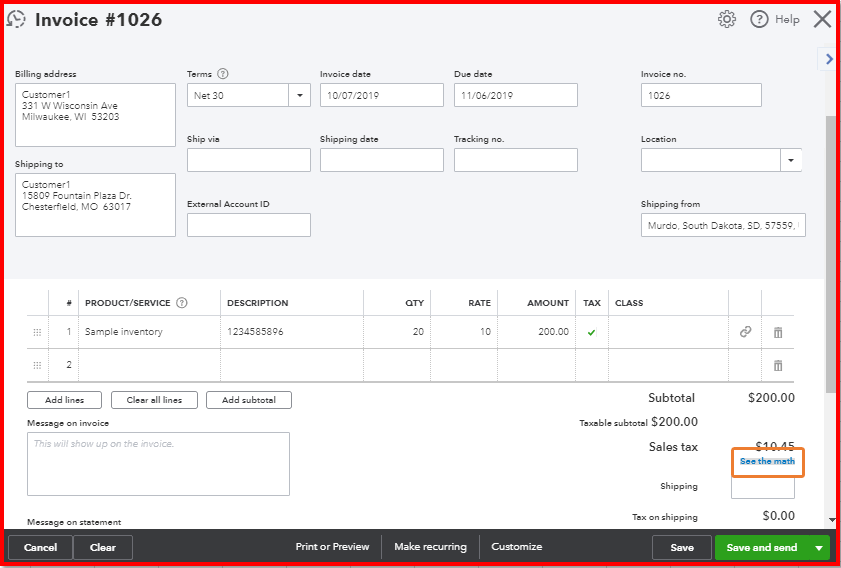This screenshot has height=568, width=841.
Task: Click the Tracking no. field
Action: [x=516, y=160]
